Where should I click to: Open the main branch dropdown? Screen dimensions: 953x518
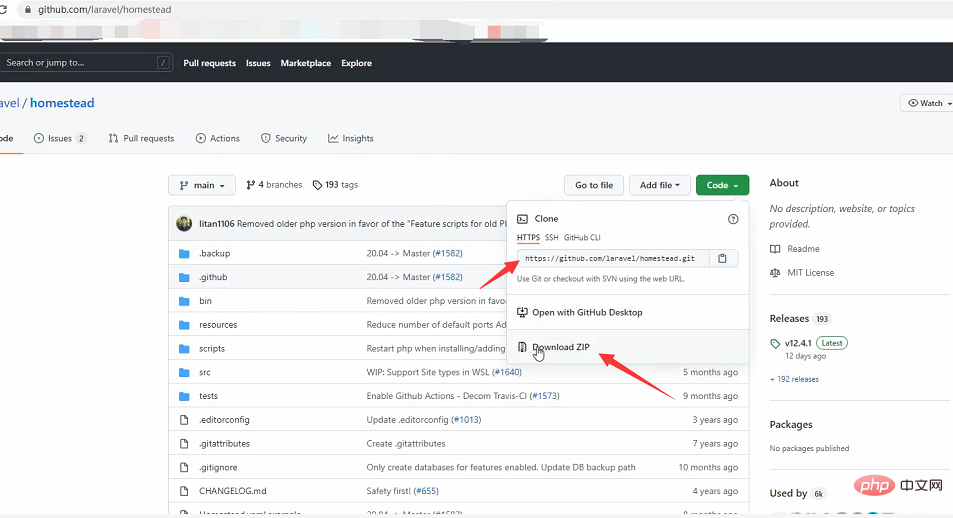click(x=202, y=185)
